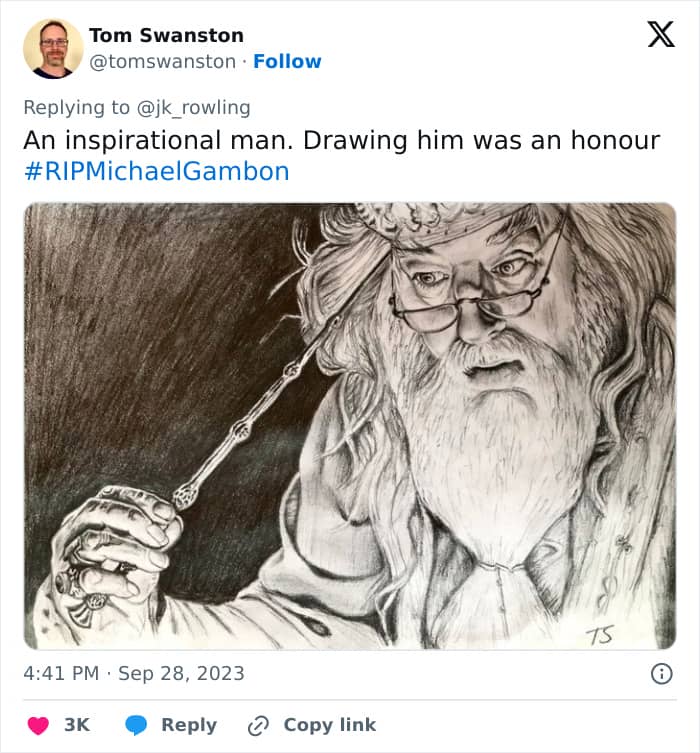This screenshot has width=700, height=753.
Task: Click the X logo icon
Action: pyautogui.click(x=661, y=34)
